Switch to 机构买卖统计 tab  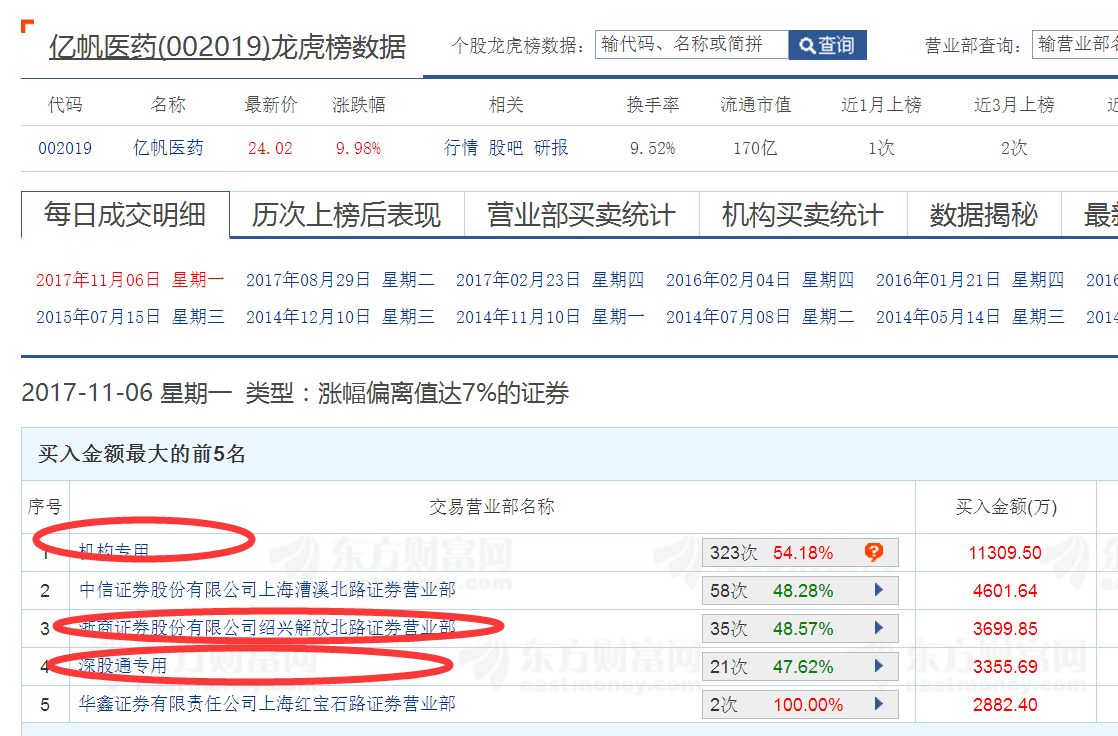click(x=803, y=215)
